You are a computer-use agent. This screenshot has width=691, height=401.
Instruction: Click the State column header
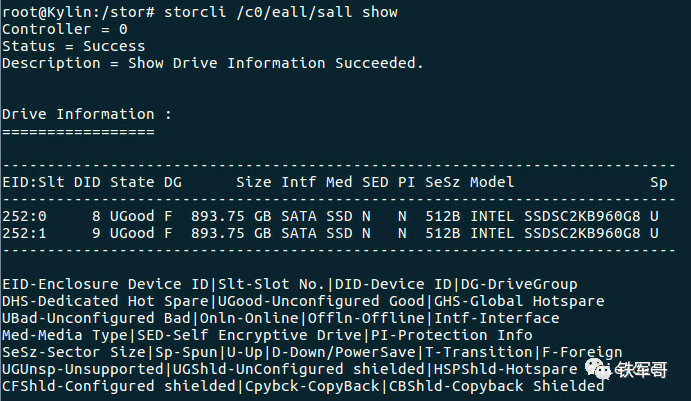coord(132,182)
